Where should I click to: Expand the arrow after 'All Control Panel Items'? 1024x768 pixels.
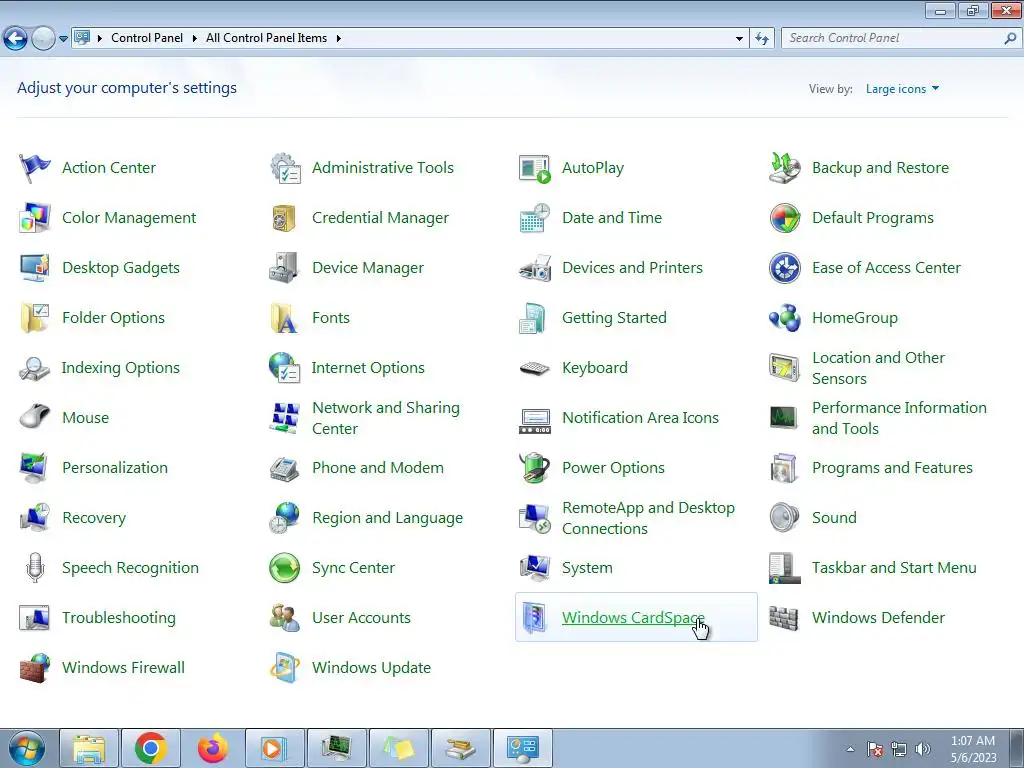(338, 39)
